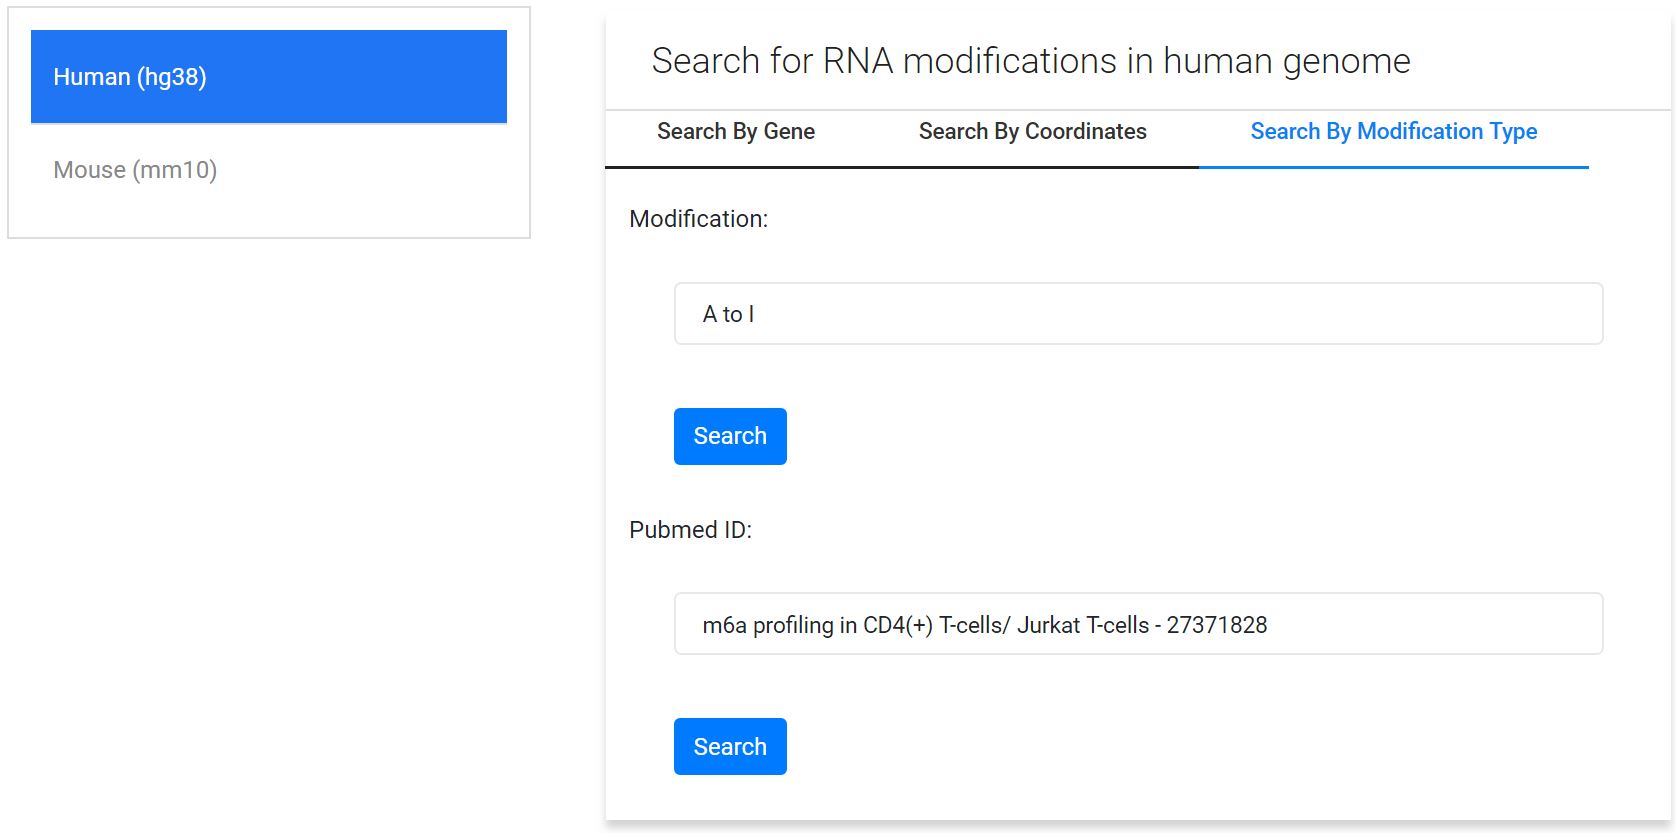The image size is (1676, 833).
Task: Click the Search button below Pubmed ID field
Action: [x=730, y=746]
